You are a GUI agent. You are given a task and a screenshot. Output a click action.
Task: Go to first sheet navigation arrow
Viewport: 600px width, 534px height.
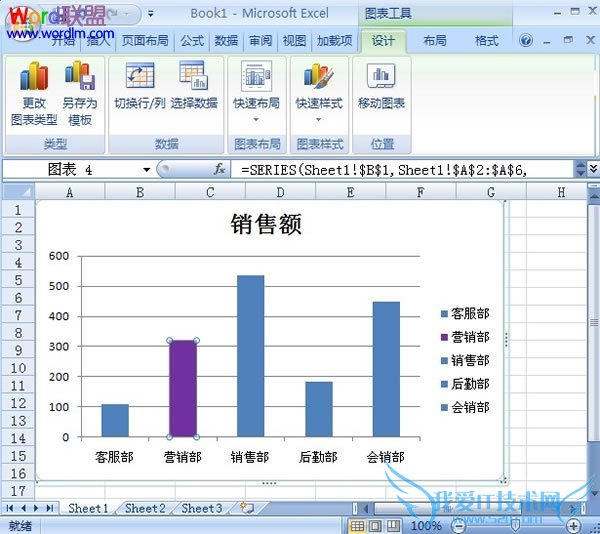click(10, 508)
